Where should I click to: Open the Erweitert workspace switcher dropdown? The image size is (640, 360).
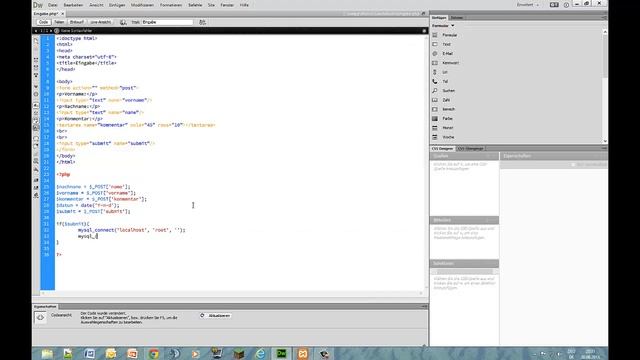(527, 5)
